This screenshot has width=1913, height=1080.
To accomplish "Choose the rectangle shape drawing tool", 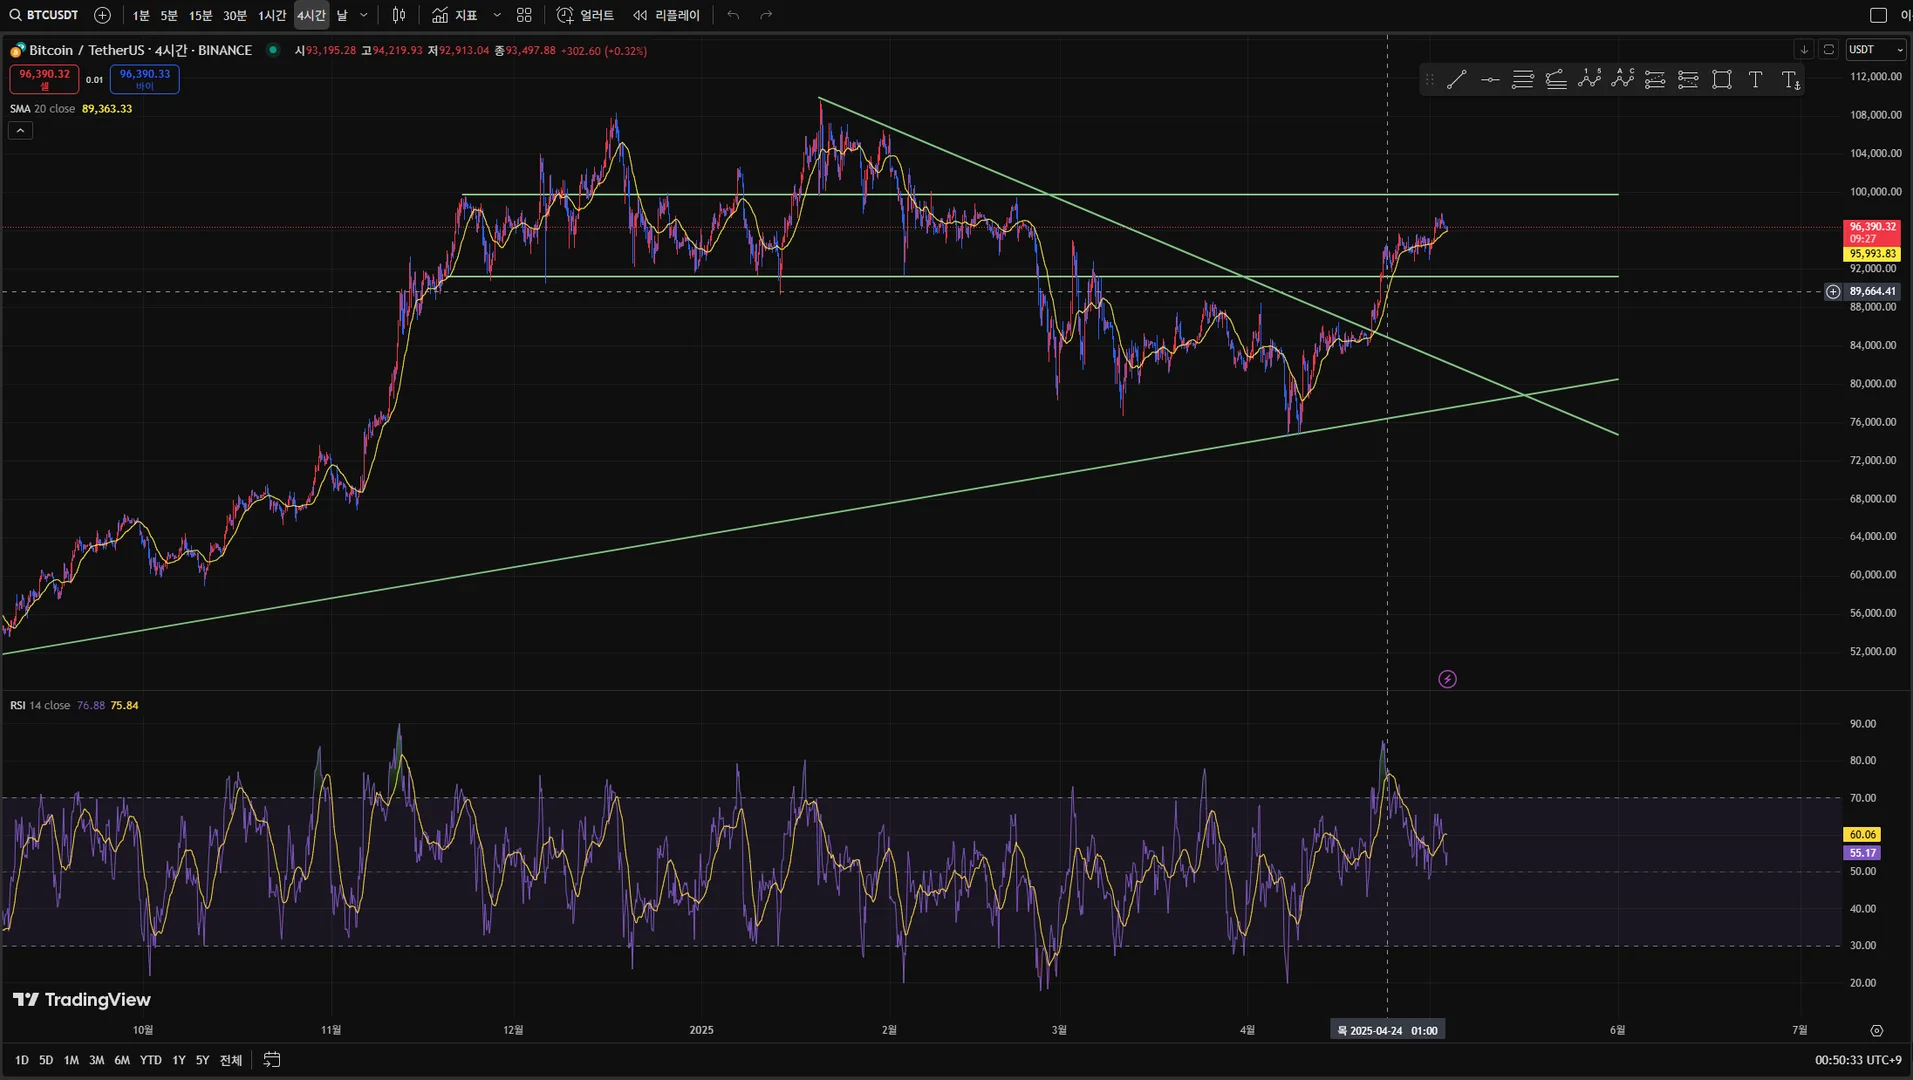I will (x=1722, y=80).
